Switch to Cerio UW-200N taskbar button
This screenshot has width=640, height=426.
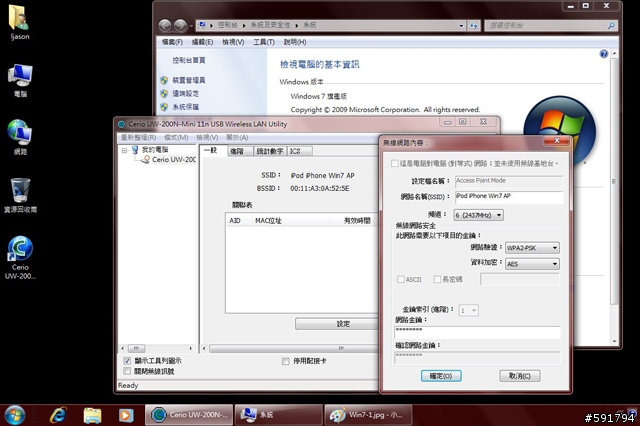(189, 415)
